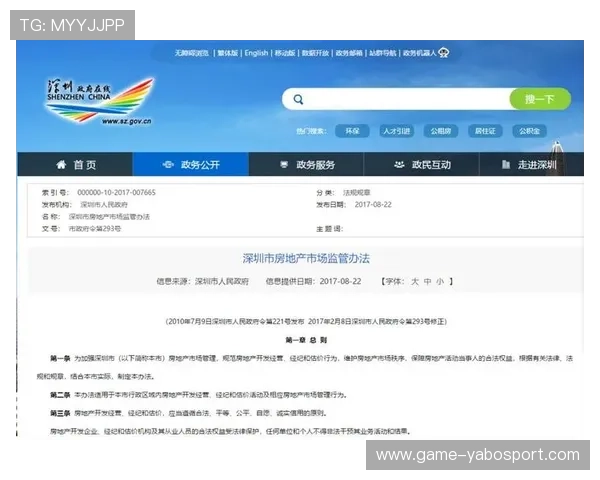
Task: Select the 公积金 hot search tag
Action: [529, 131]
